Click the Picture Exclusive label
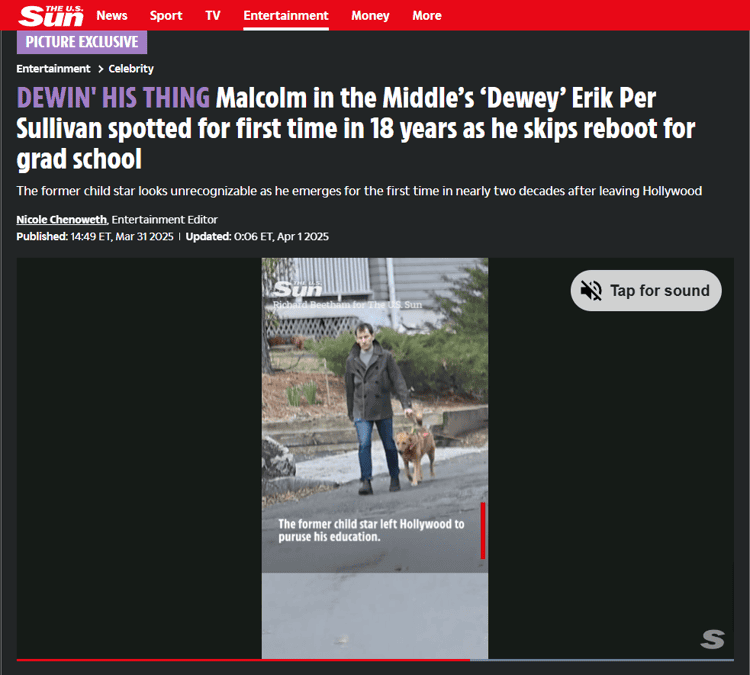Screen dimensions: 750x675 click(x=82, y=42)
